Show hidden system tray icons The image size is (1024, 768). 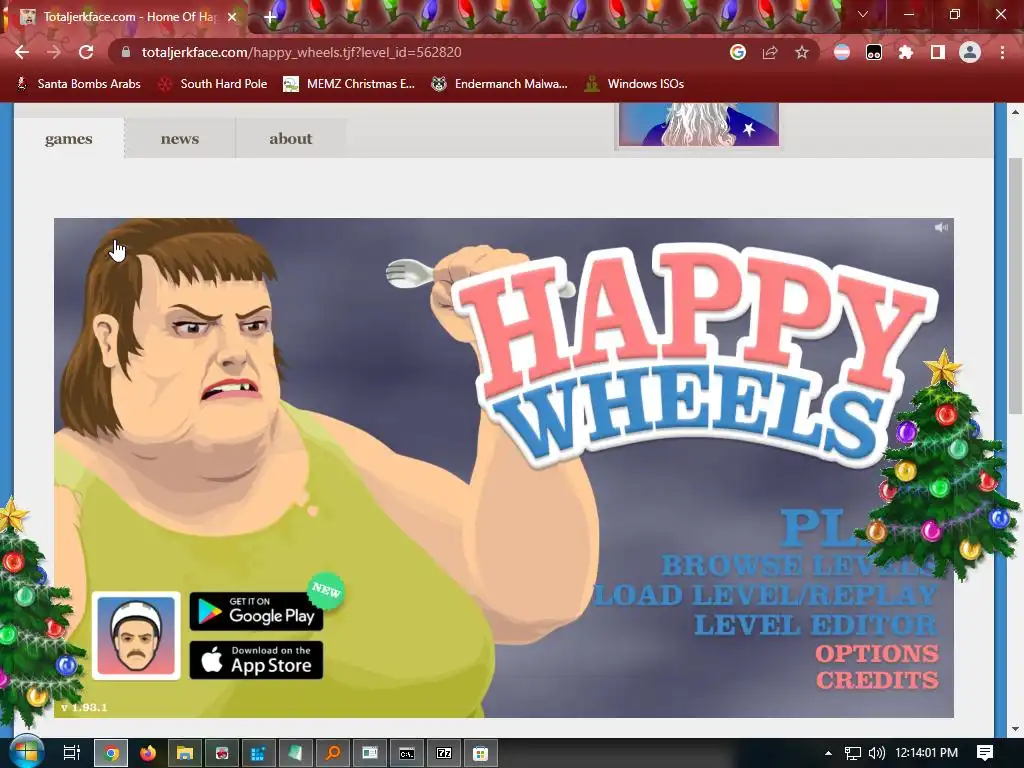(828, 753)
